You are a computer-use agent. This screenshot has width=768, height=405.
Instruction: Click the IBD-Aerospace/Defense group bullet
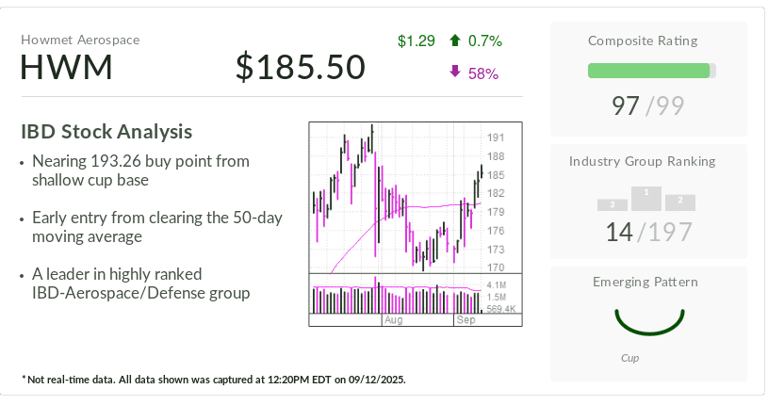[x=140, y=283]
